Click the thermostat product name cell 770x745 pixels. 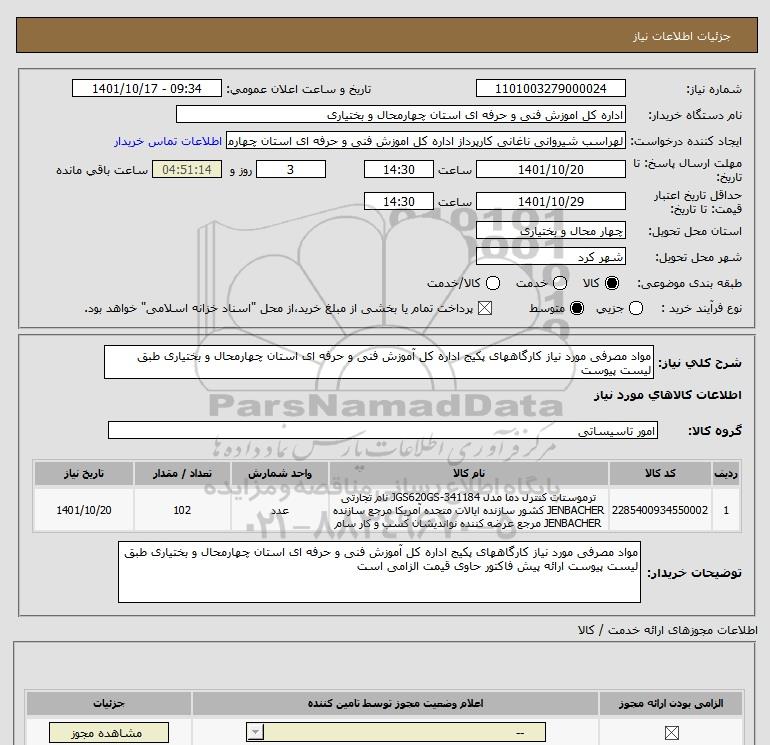pyautogui.click(x=469, y=510)
